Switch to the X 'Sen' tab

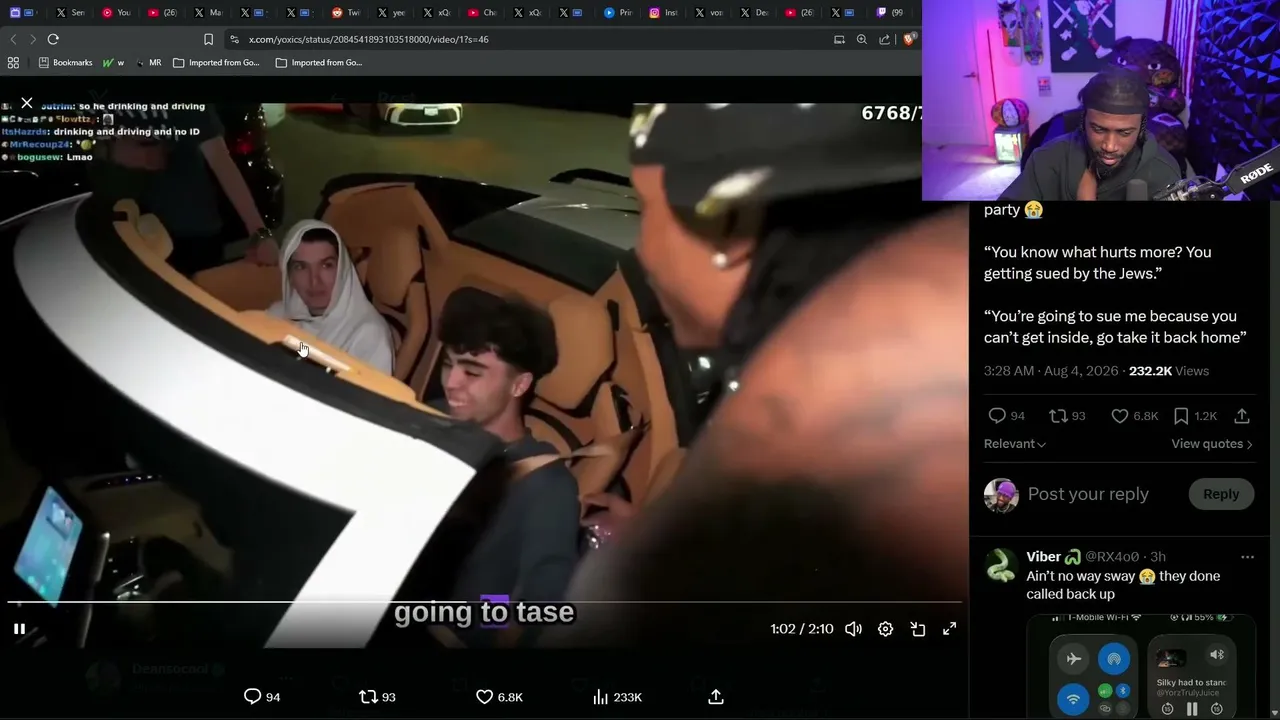tap(72, 13)
